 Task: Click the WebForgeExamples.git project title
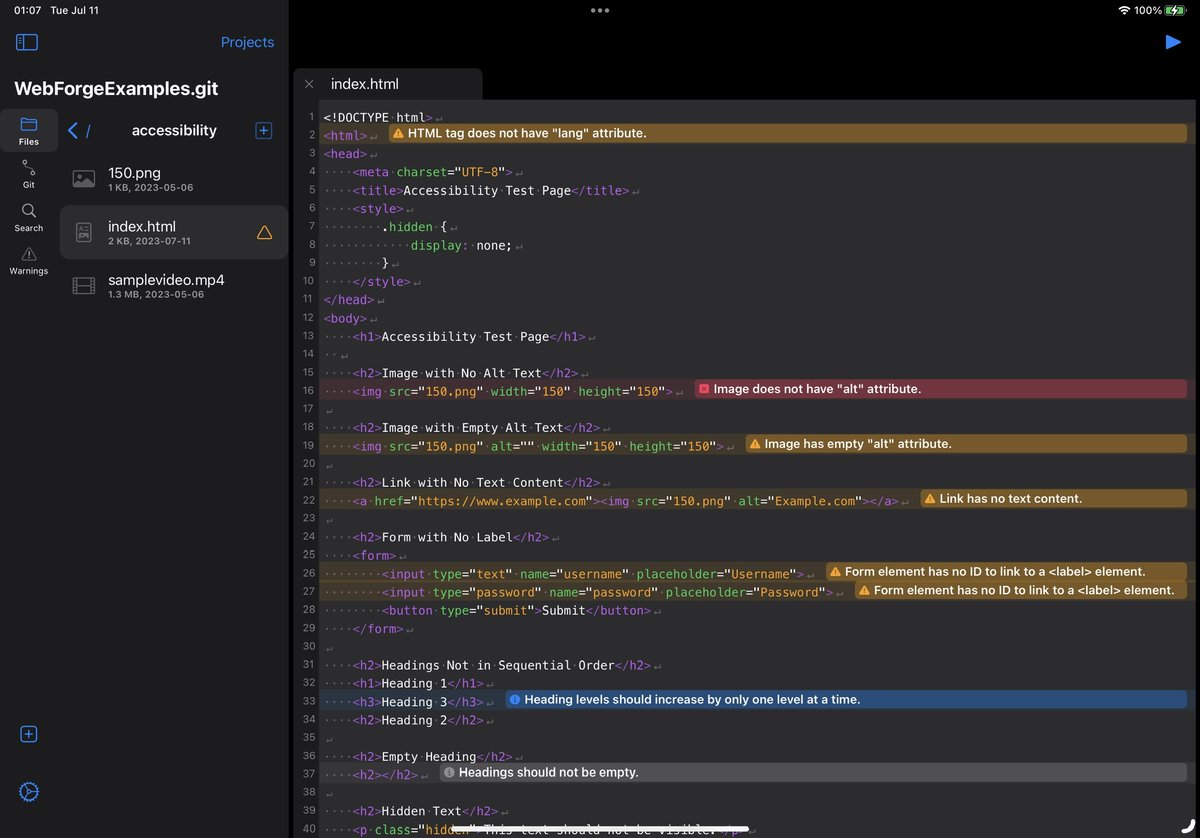pos(116,89)
